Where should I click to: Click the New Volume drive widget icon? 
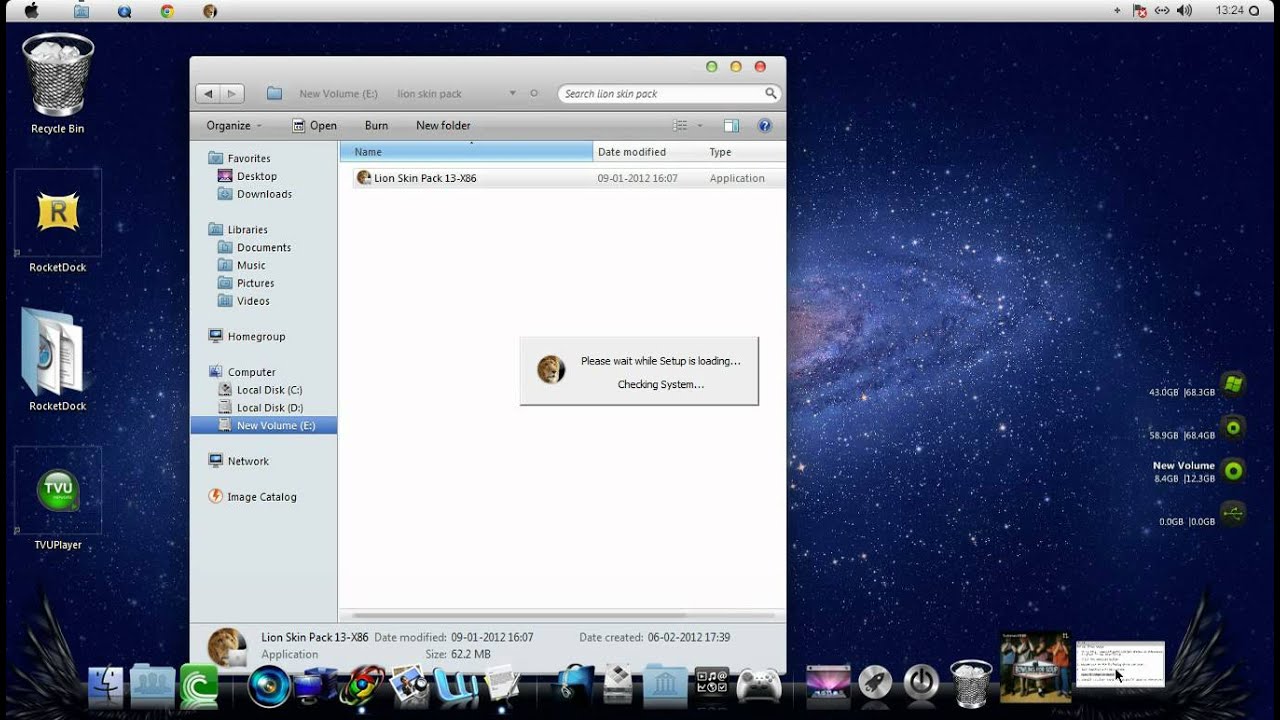tap(1233, 471)
